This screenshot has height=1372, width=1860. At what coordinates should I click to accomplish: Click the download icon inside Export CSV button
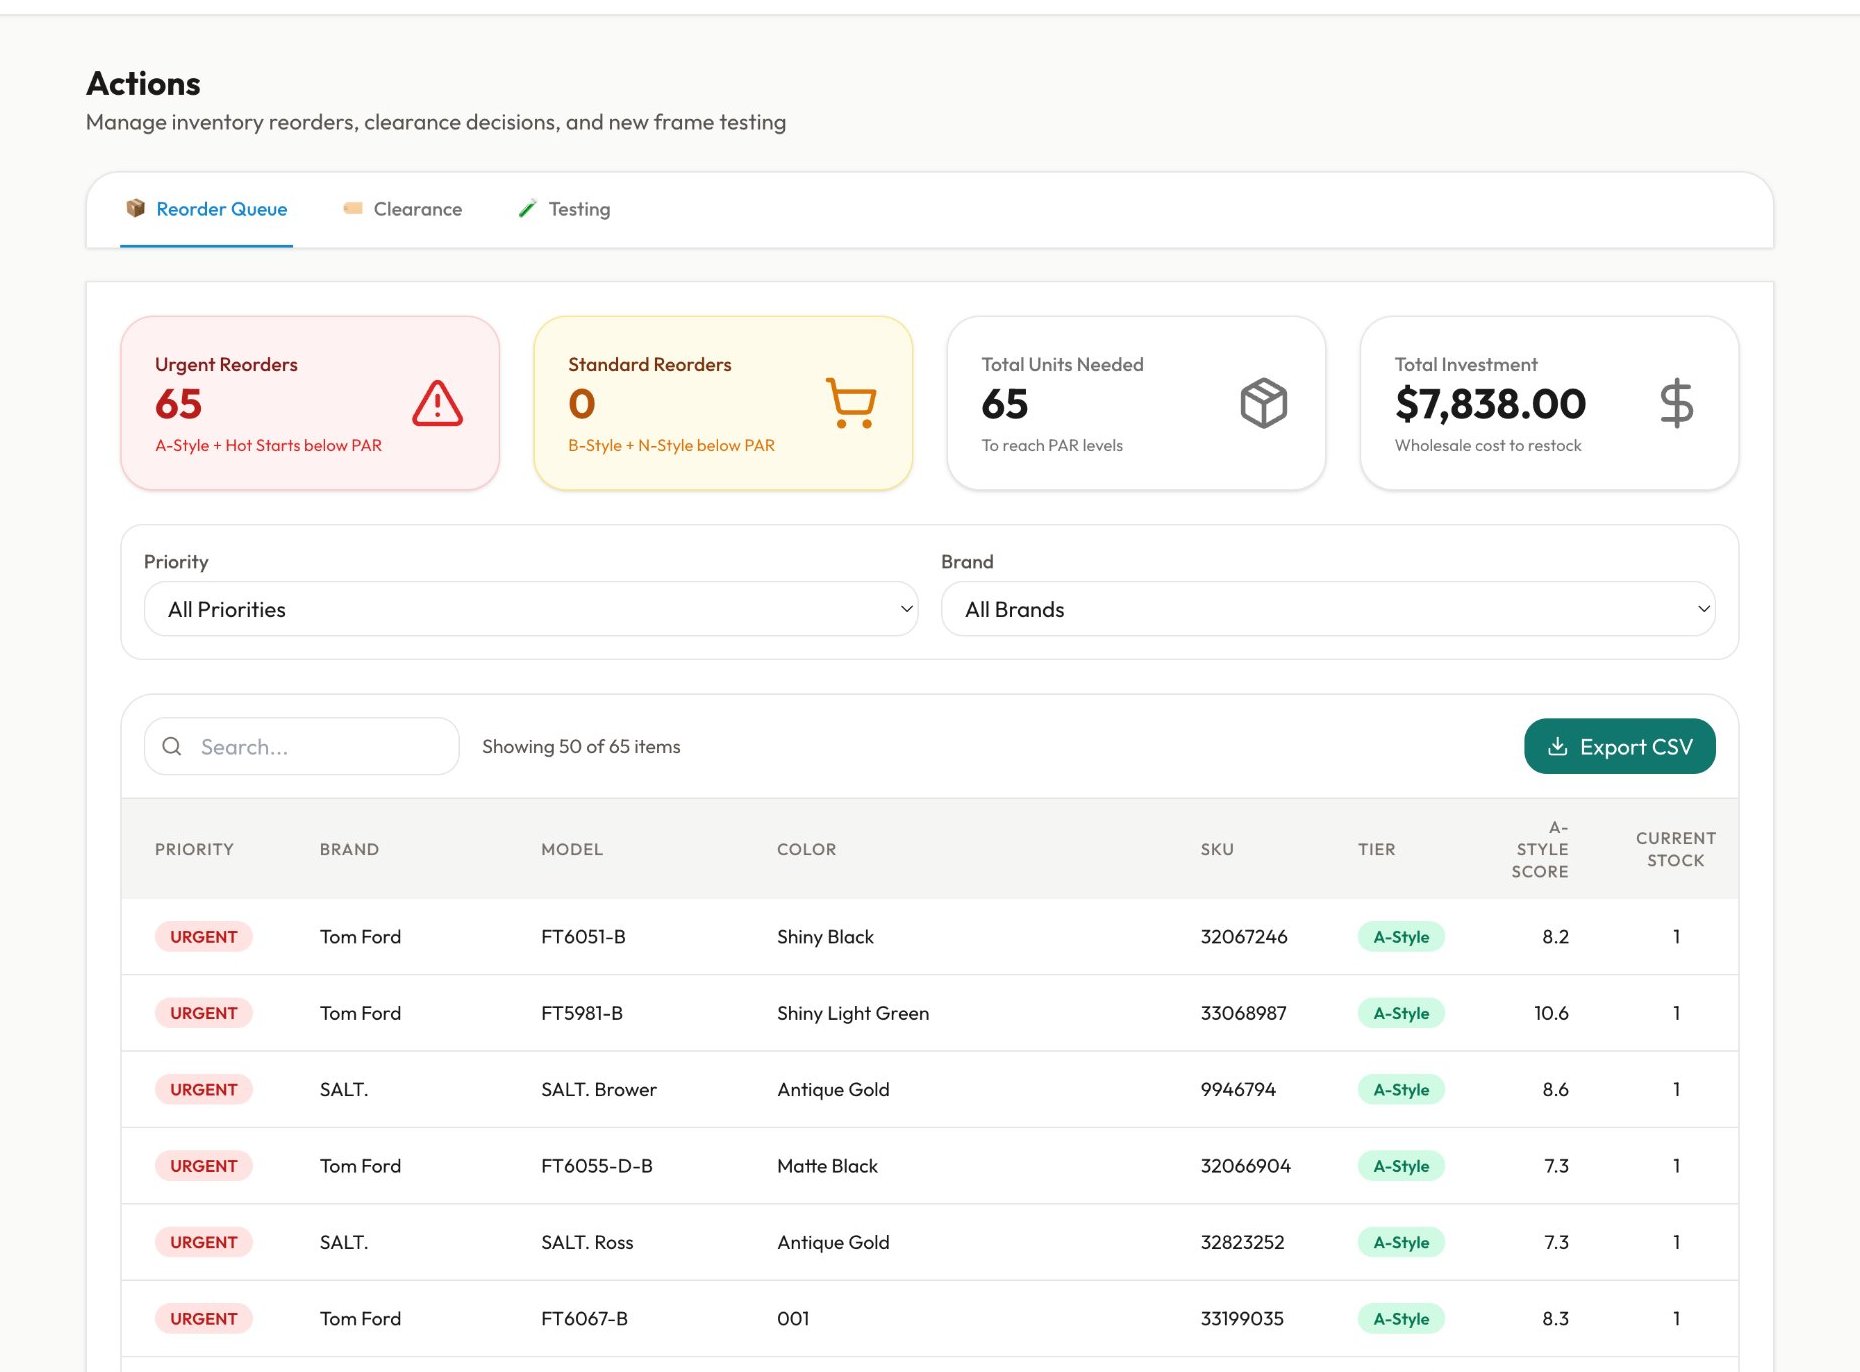pyautogui.click(x=1558, y=746)
